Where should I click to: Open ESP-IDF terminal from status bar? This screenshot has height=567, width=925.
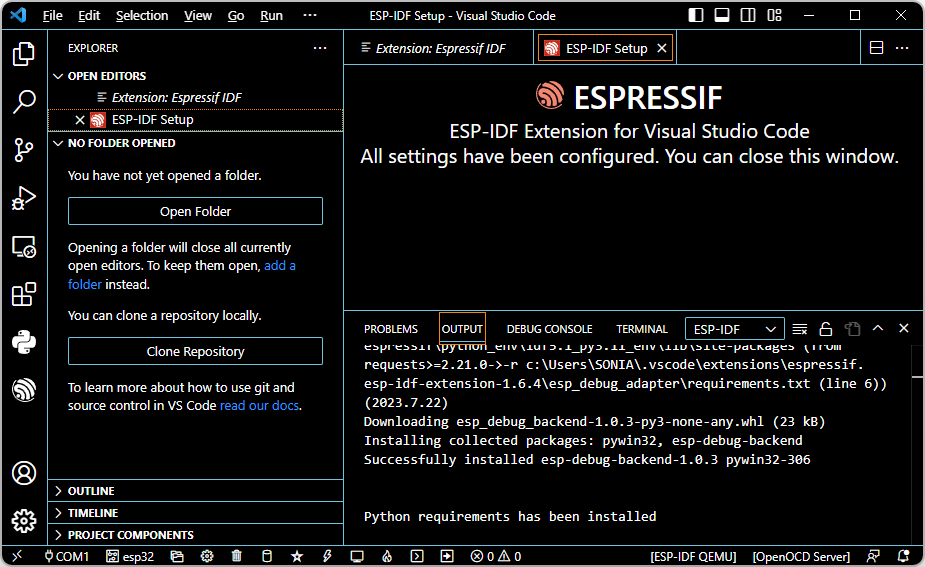(417, 556)
